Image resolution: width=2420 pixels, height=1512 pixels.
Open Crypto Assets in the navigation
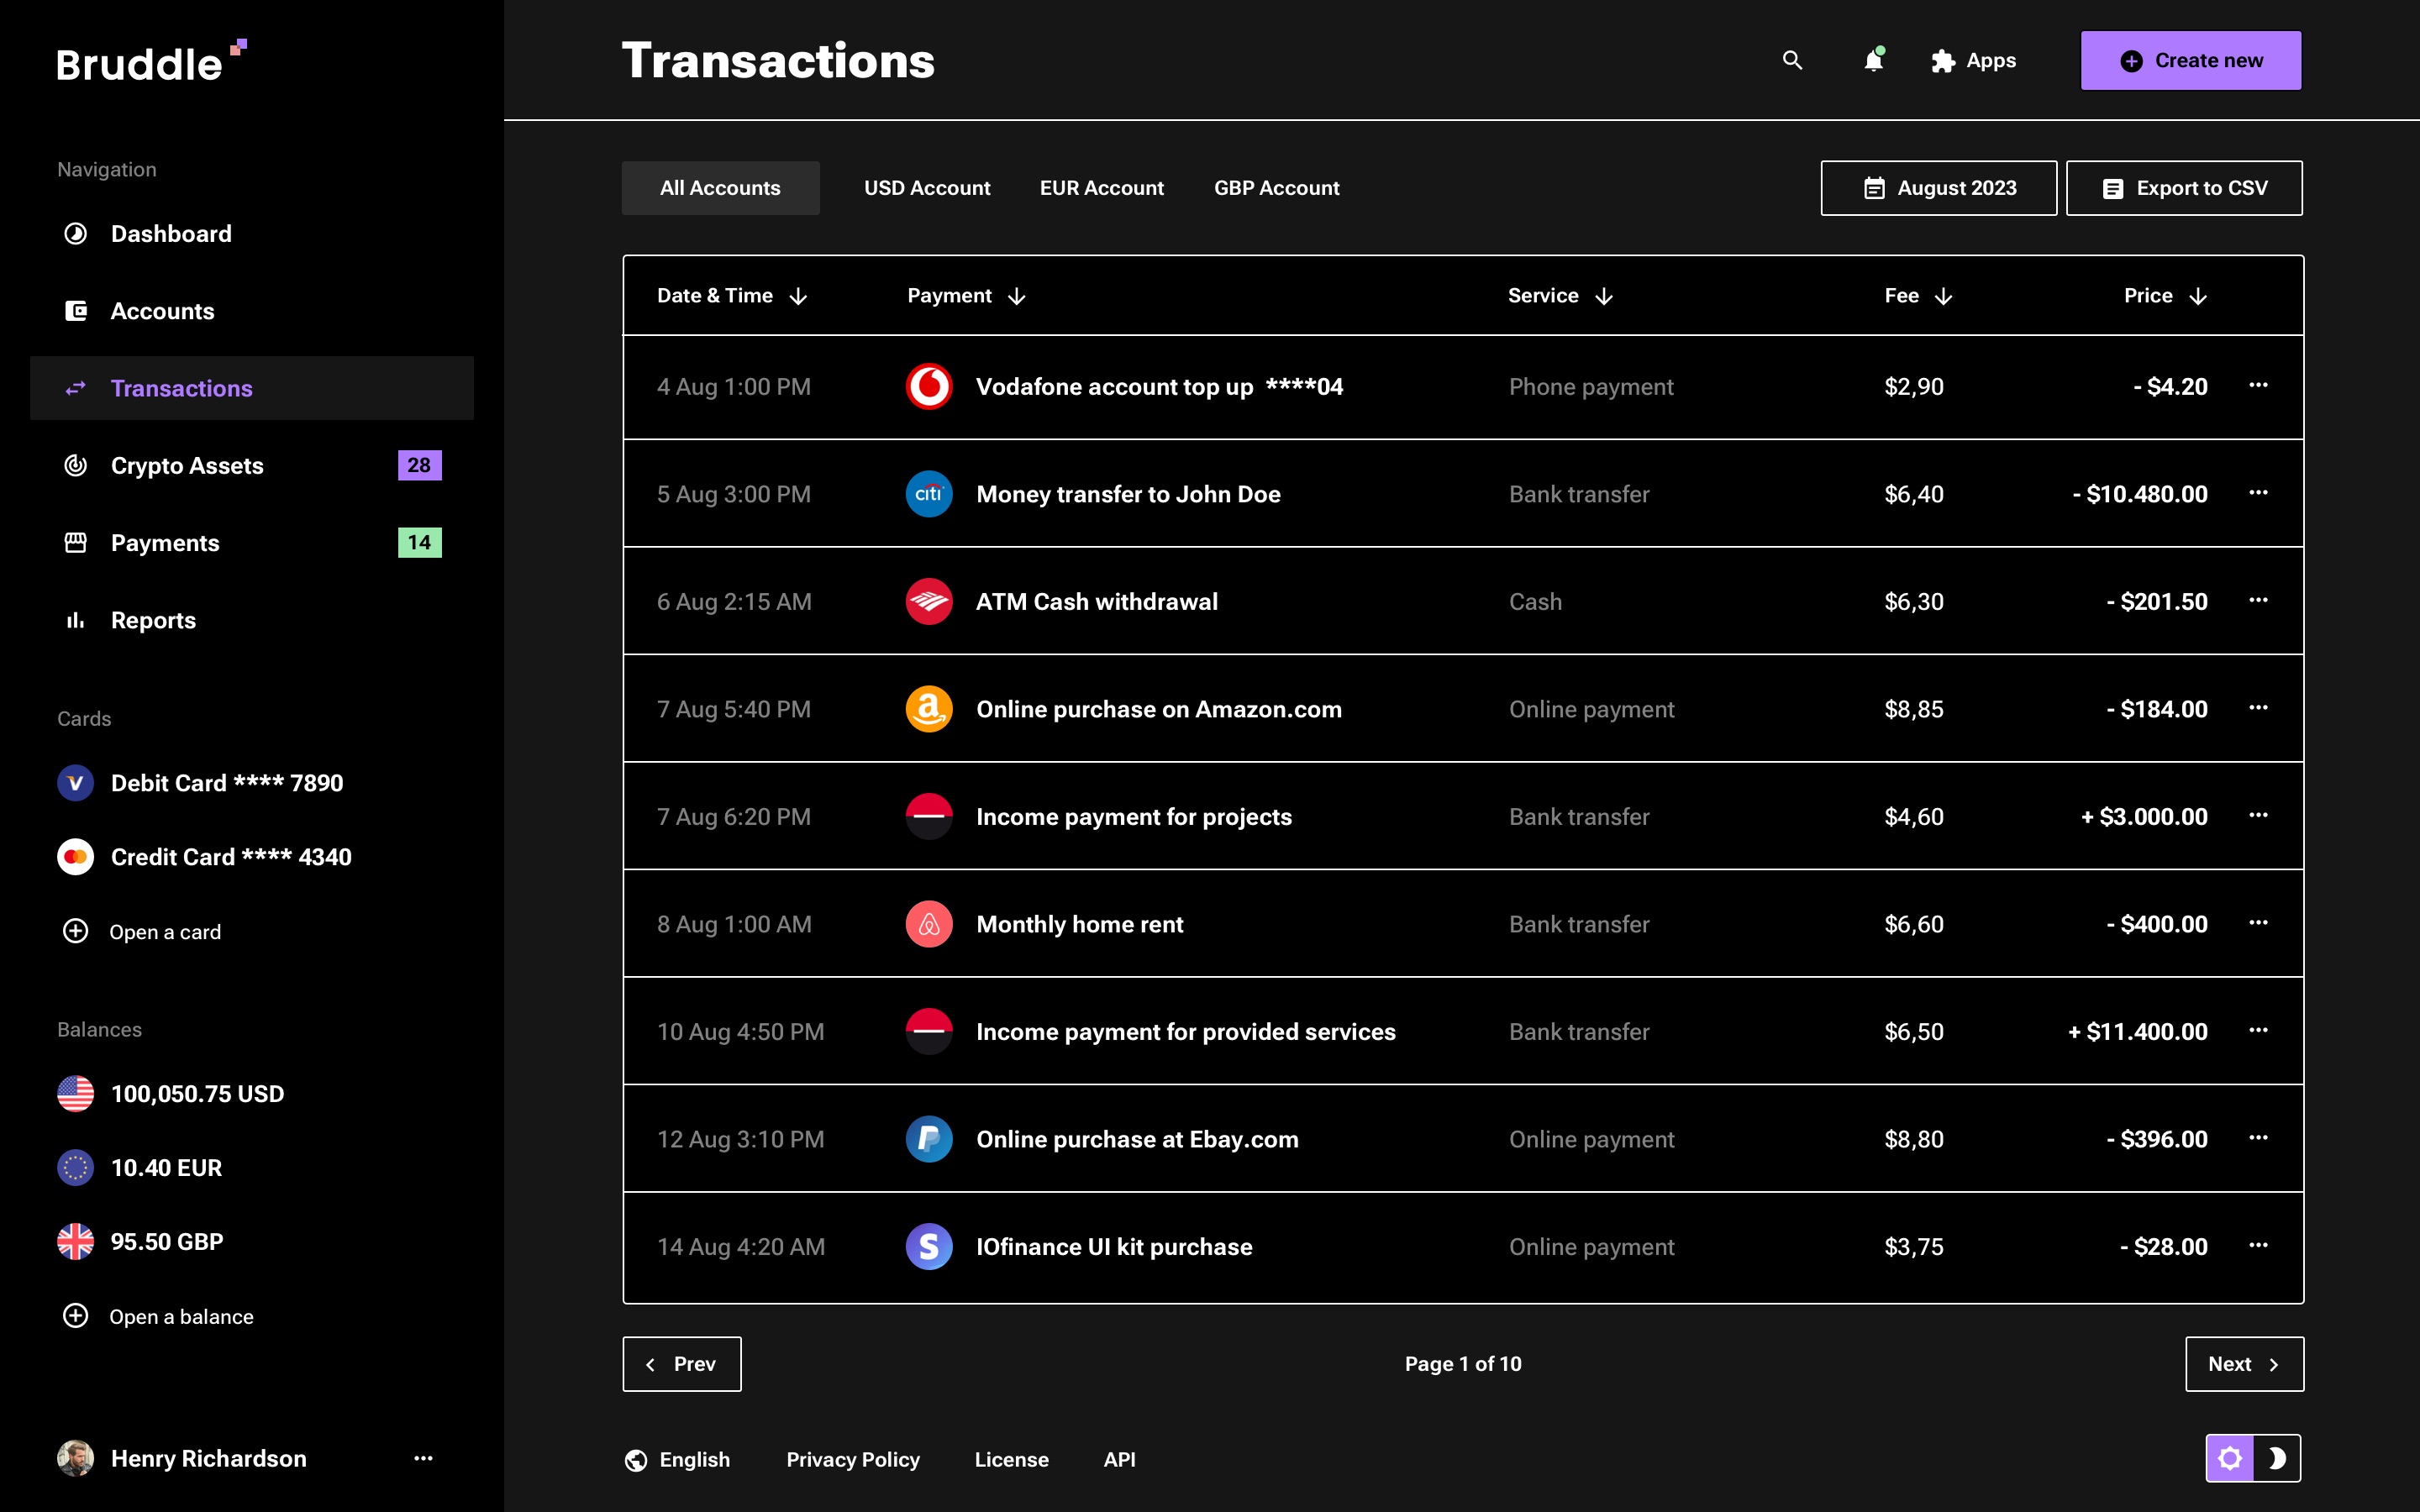point(187,466)
